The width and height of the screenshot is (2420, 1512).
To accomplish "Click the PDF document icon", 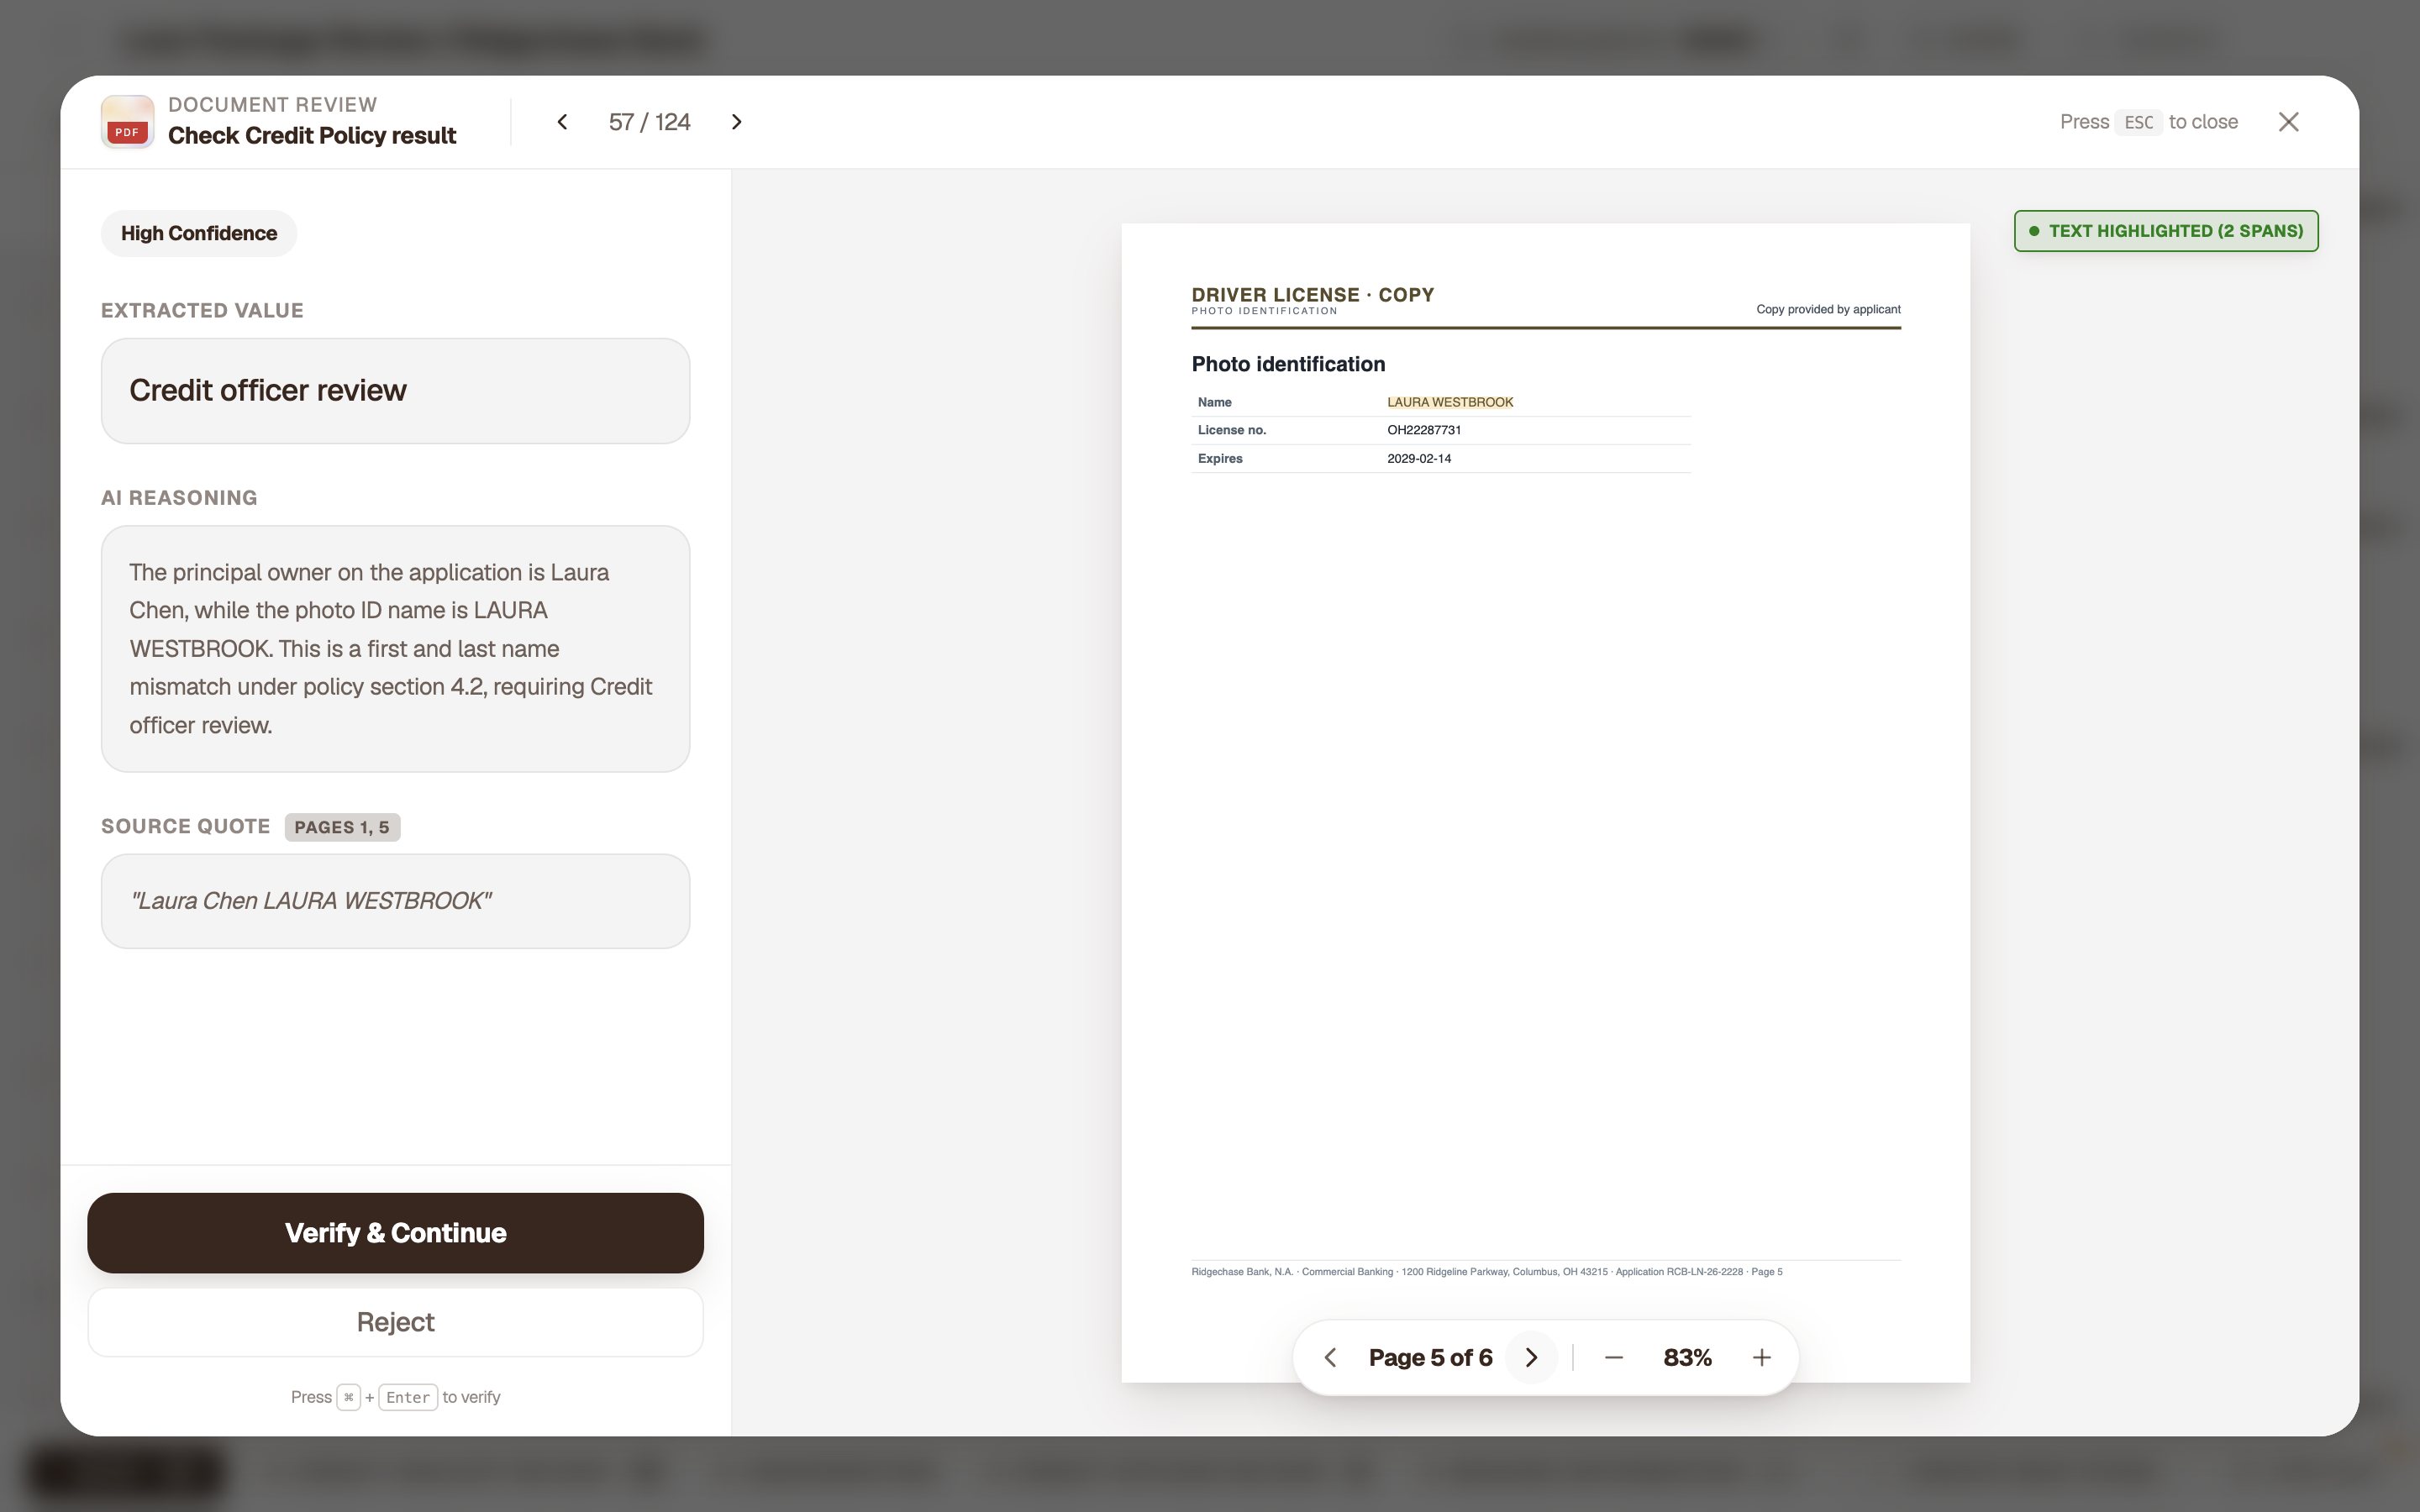I will click(127, 122).
